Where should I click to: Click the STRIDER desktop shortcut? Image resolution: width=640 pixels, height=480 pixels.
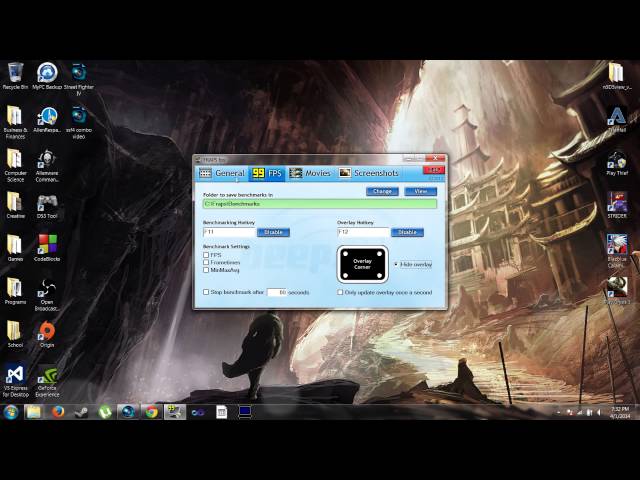coord(617,205)
